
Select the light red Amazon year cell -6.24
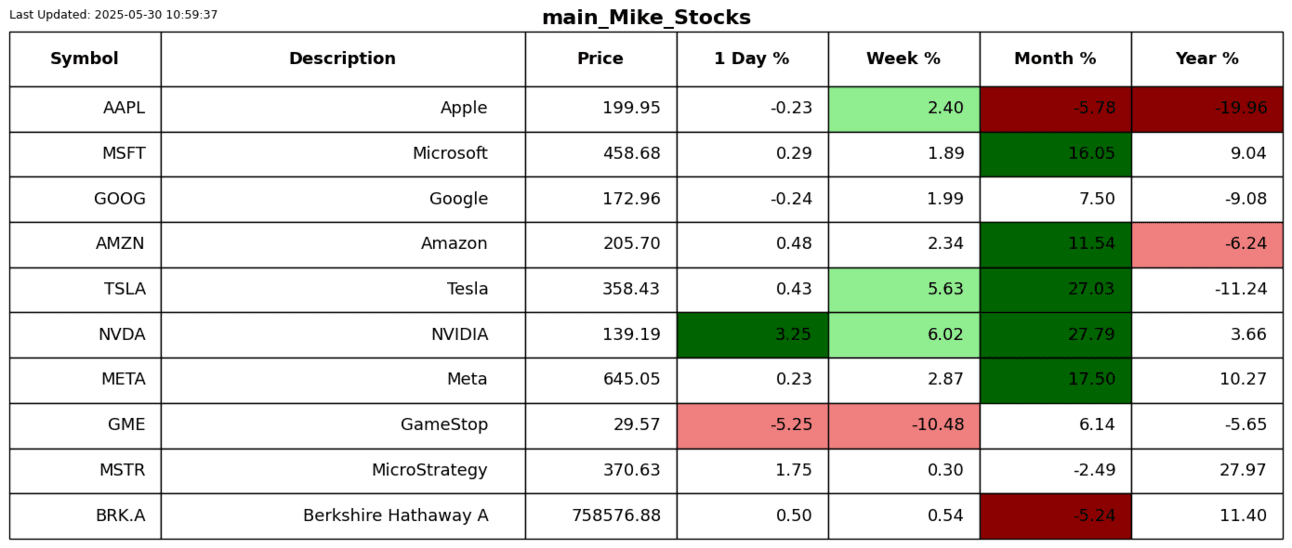1206,244
